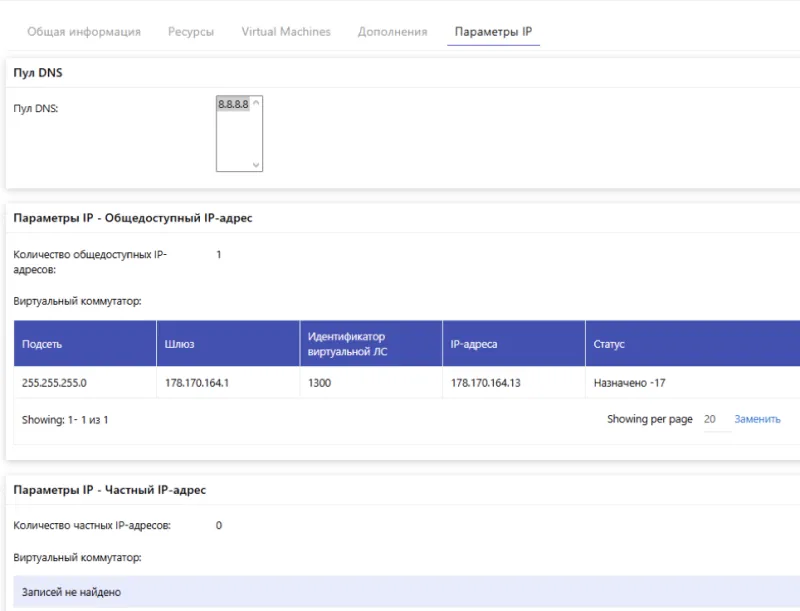Switch to the Ресурсы tab

(x=191, y=32)
